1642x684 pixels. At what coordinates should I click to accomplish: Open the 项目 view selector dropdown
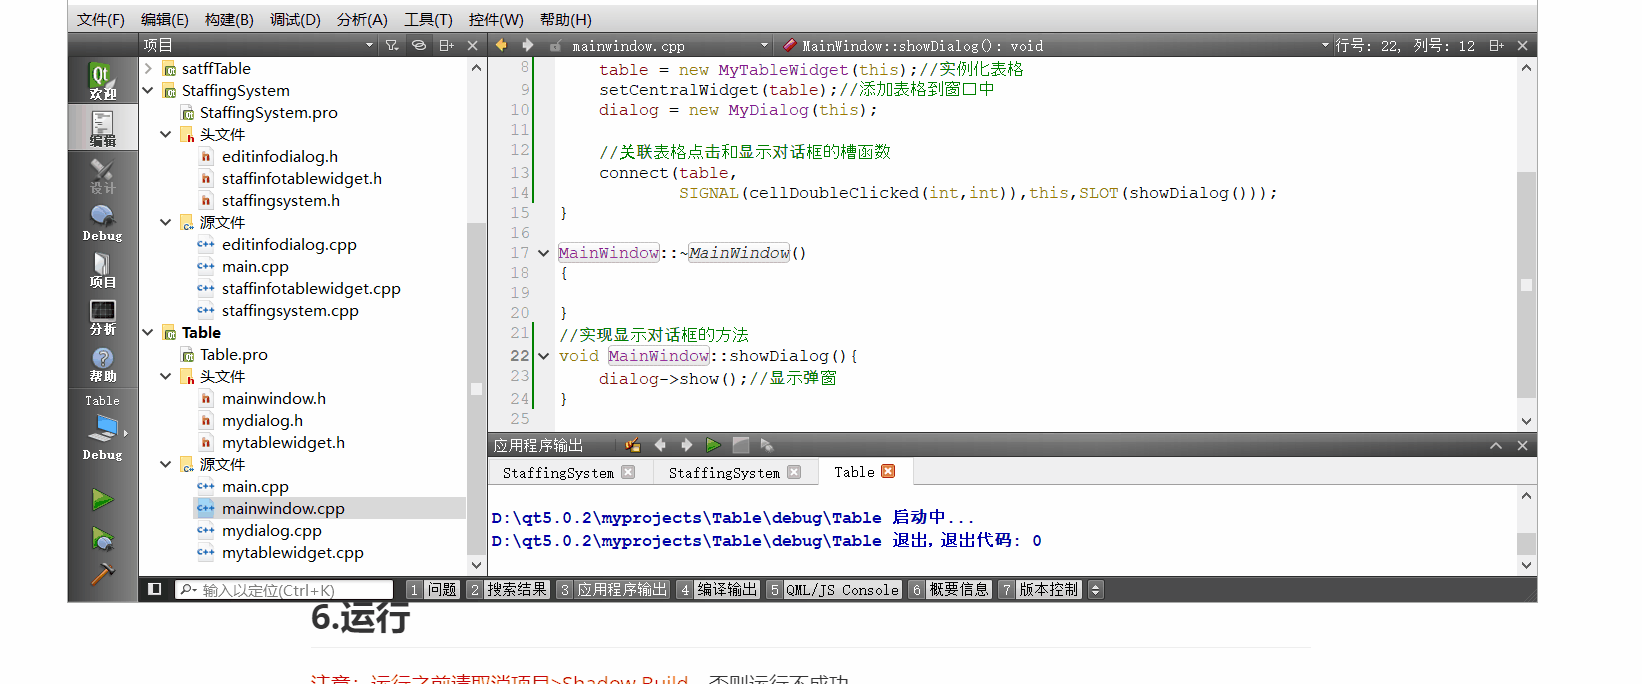(258, 45)
